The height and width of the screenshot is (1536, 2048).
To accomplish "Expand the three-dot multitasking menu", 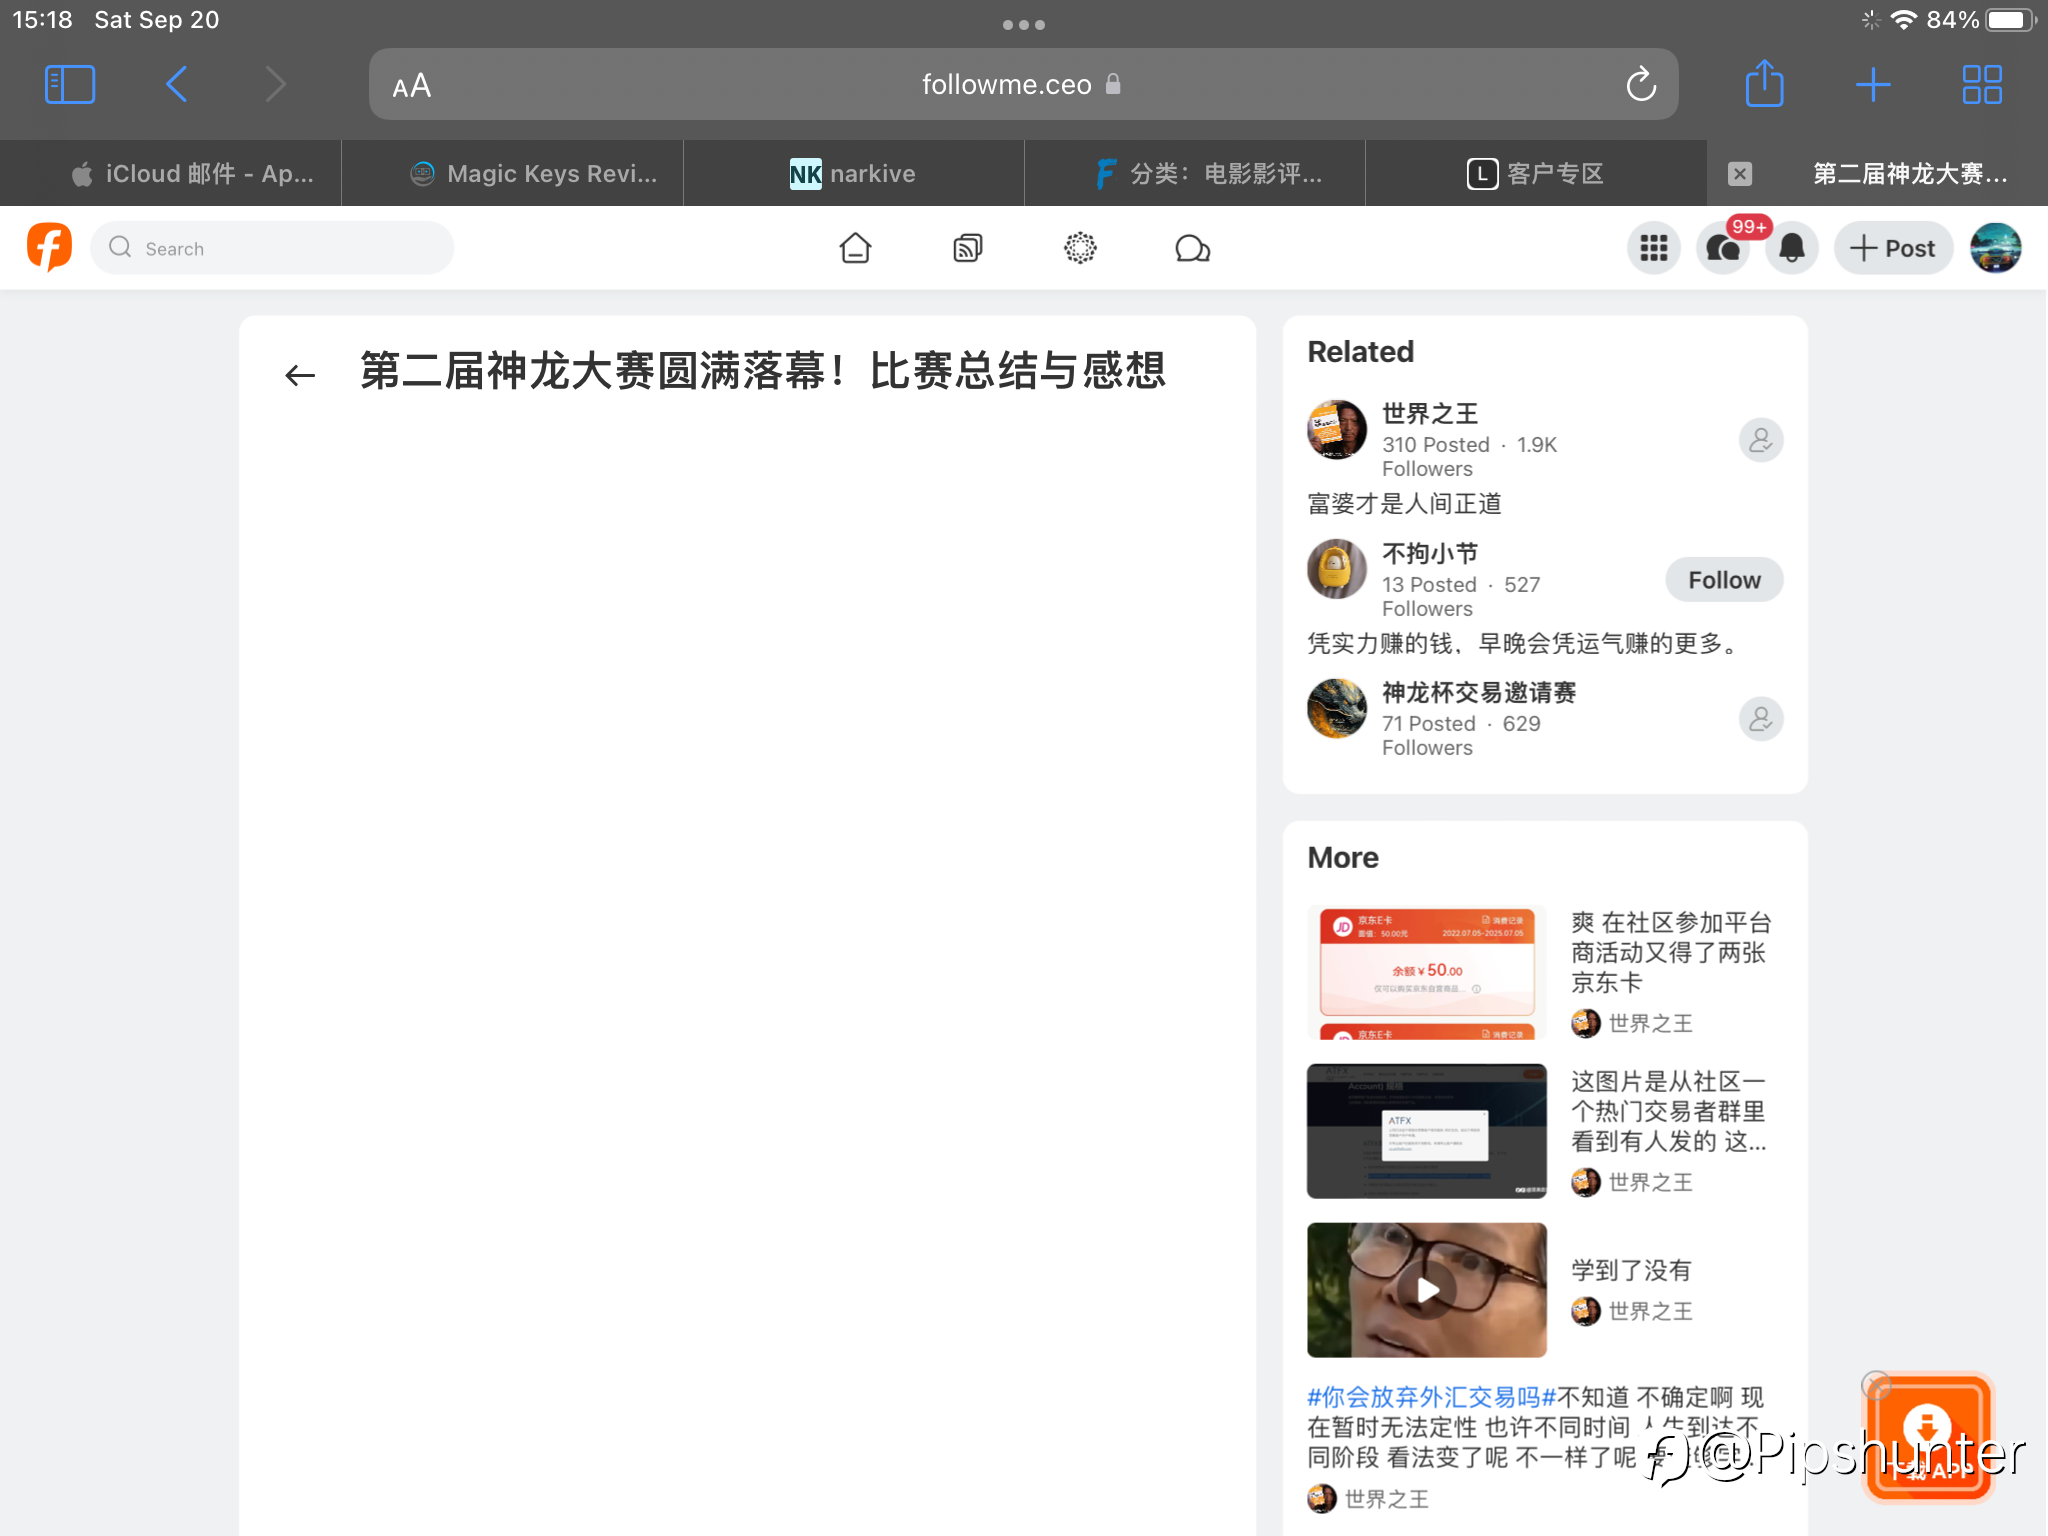I will point(1023,25).
